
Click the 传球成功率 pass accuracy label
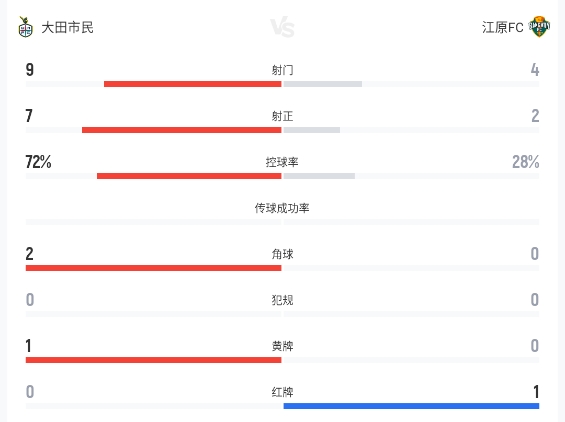click(x=282, y=208)
